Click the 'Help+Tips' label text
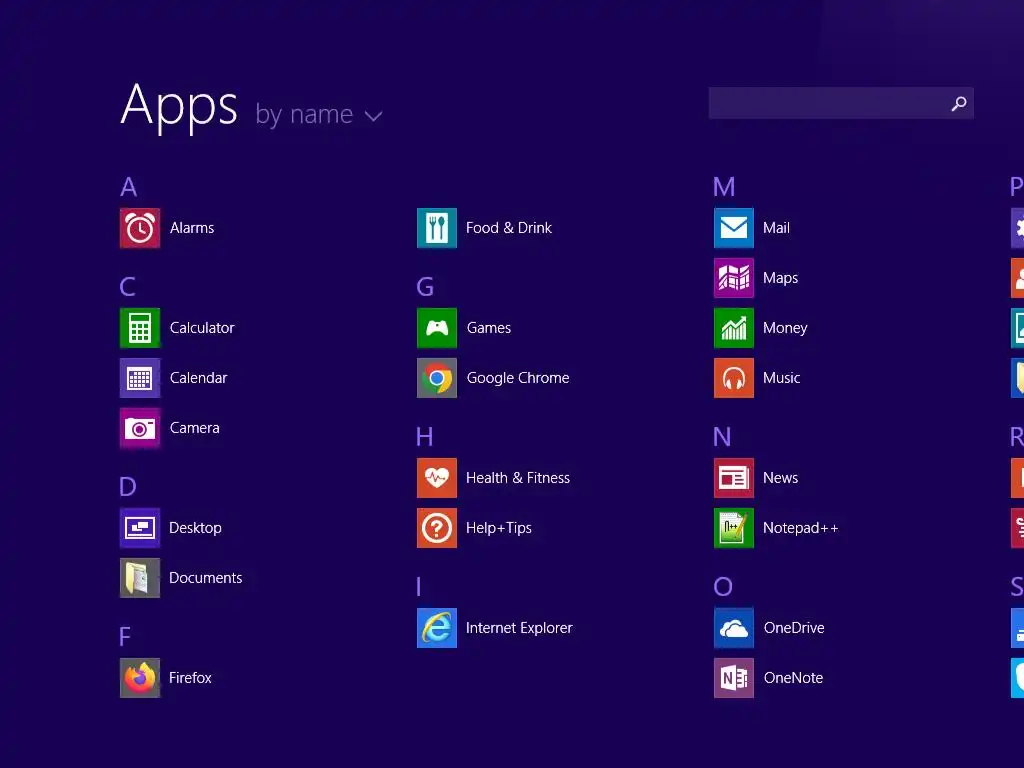Viewport: 1024px width, 768px height. pyautogui.click(x=499, y=528)
